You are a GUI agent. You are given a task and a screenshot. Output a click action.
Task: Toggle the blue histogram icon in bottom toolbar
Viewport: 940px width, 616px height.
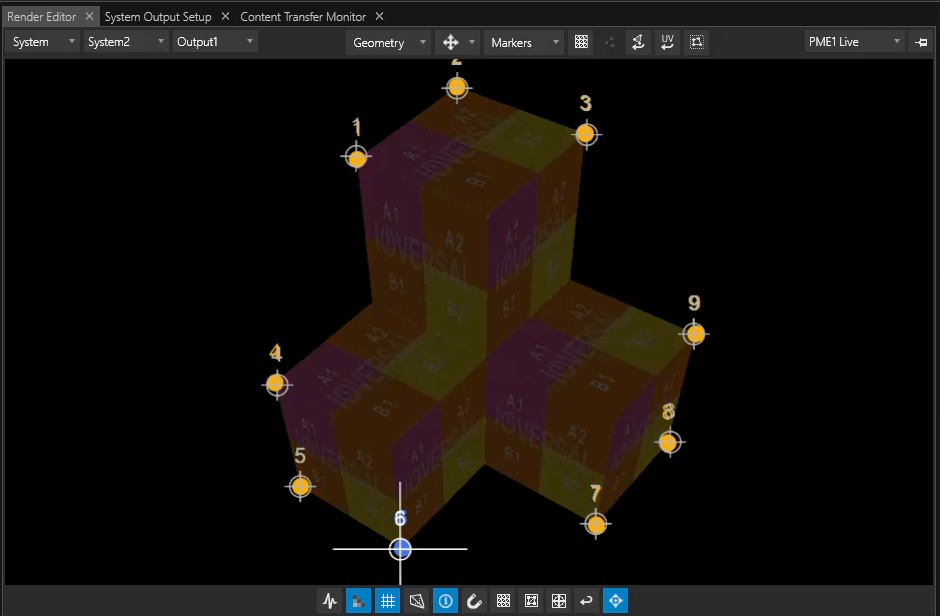tap(357, 600)
